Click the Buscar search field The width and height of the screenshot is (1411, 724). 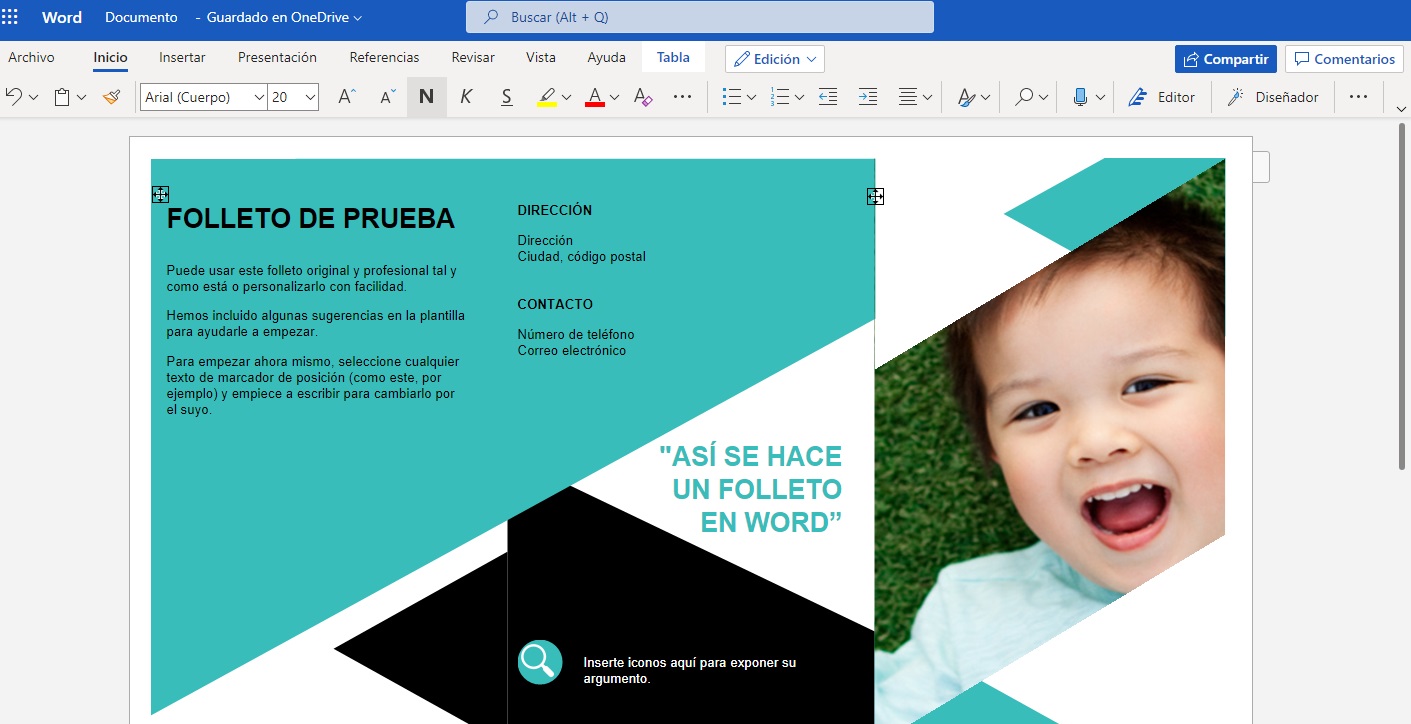pos(698,17)
